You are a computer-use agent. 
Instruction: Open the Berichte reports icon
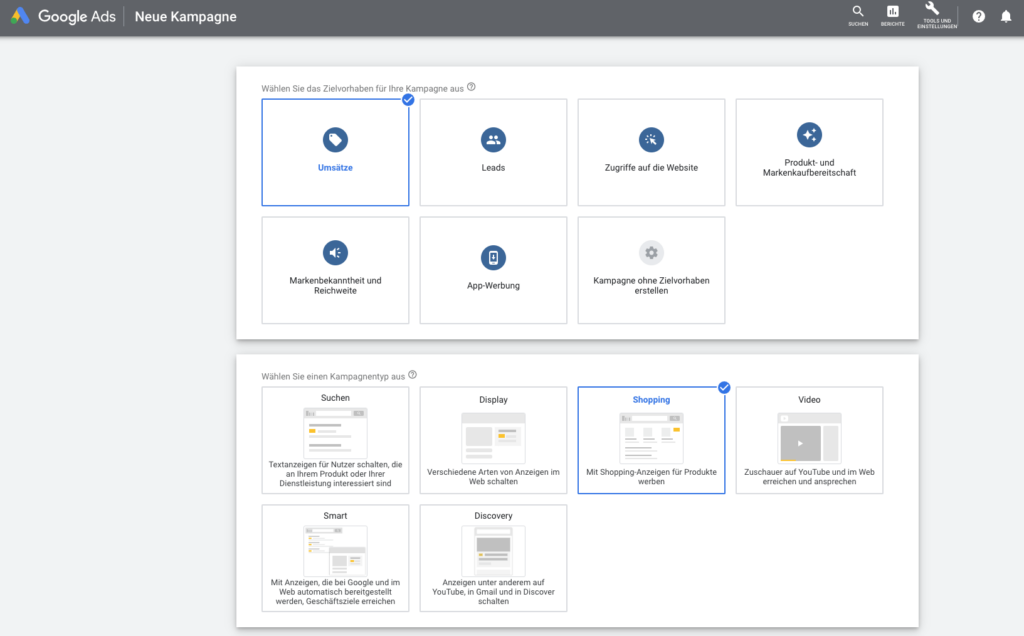click(893, 16)
